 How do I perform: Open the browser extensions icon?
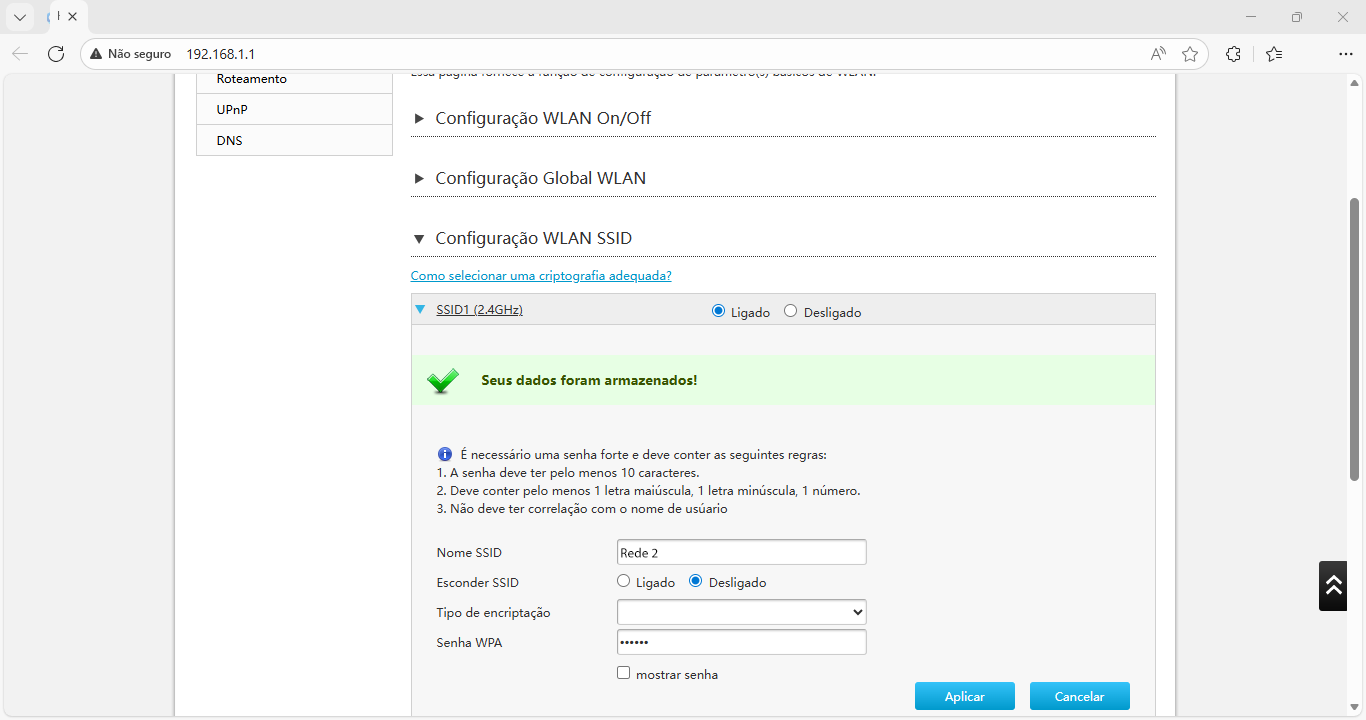[1233, 54]
